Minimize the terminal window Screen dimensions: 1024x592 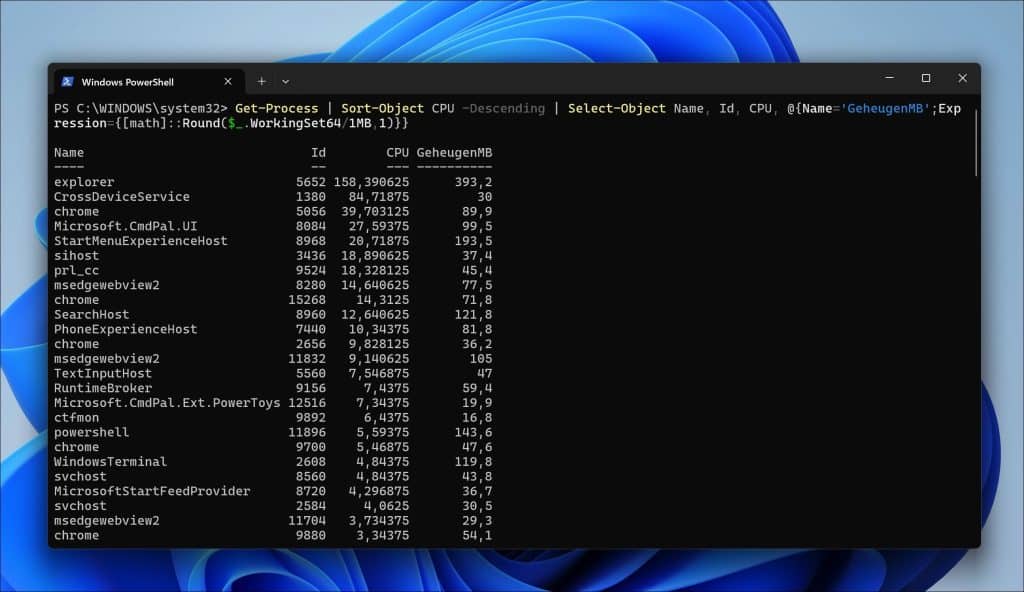click(x=889, y=78)
